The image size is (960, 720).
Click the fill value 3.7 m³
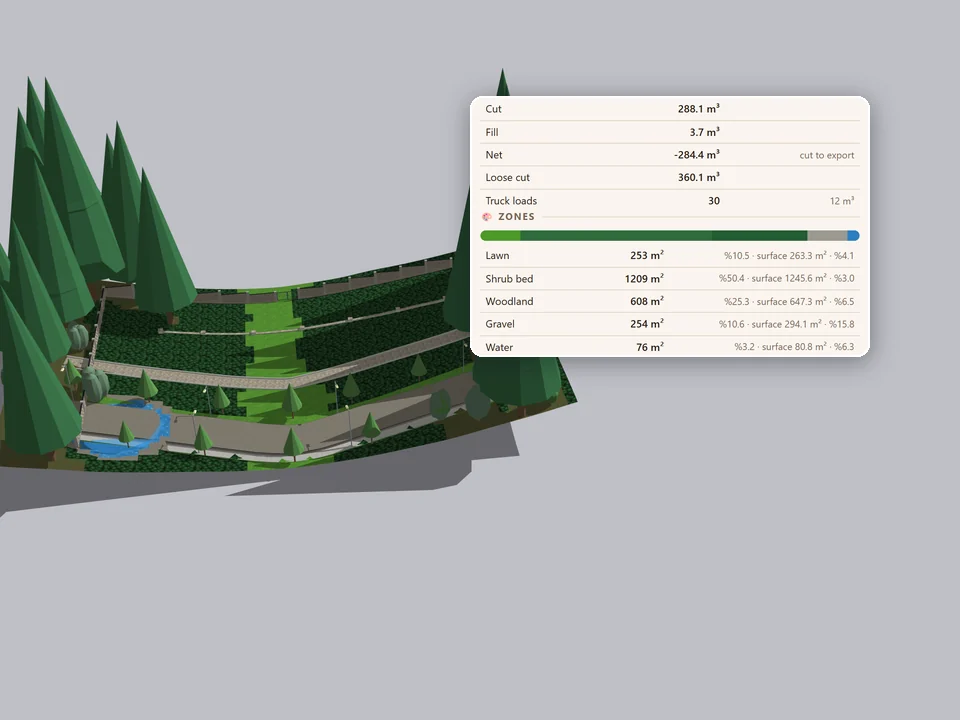[x=705, y=132]
